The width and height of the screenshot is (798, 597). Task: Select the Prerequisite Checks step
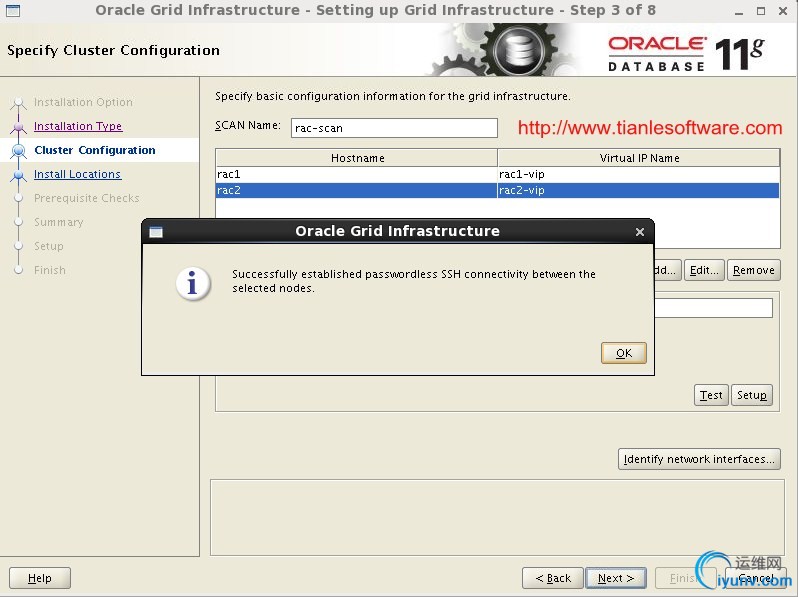tap(87, 198)
